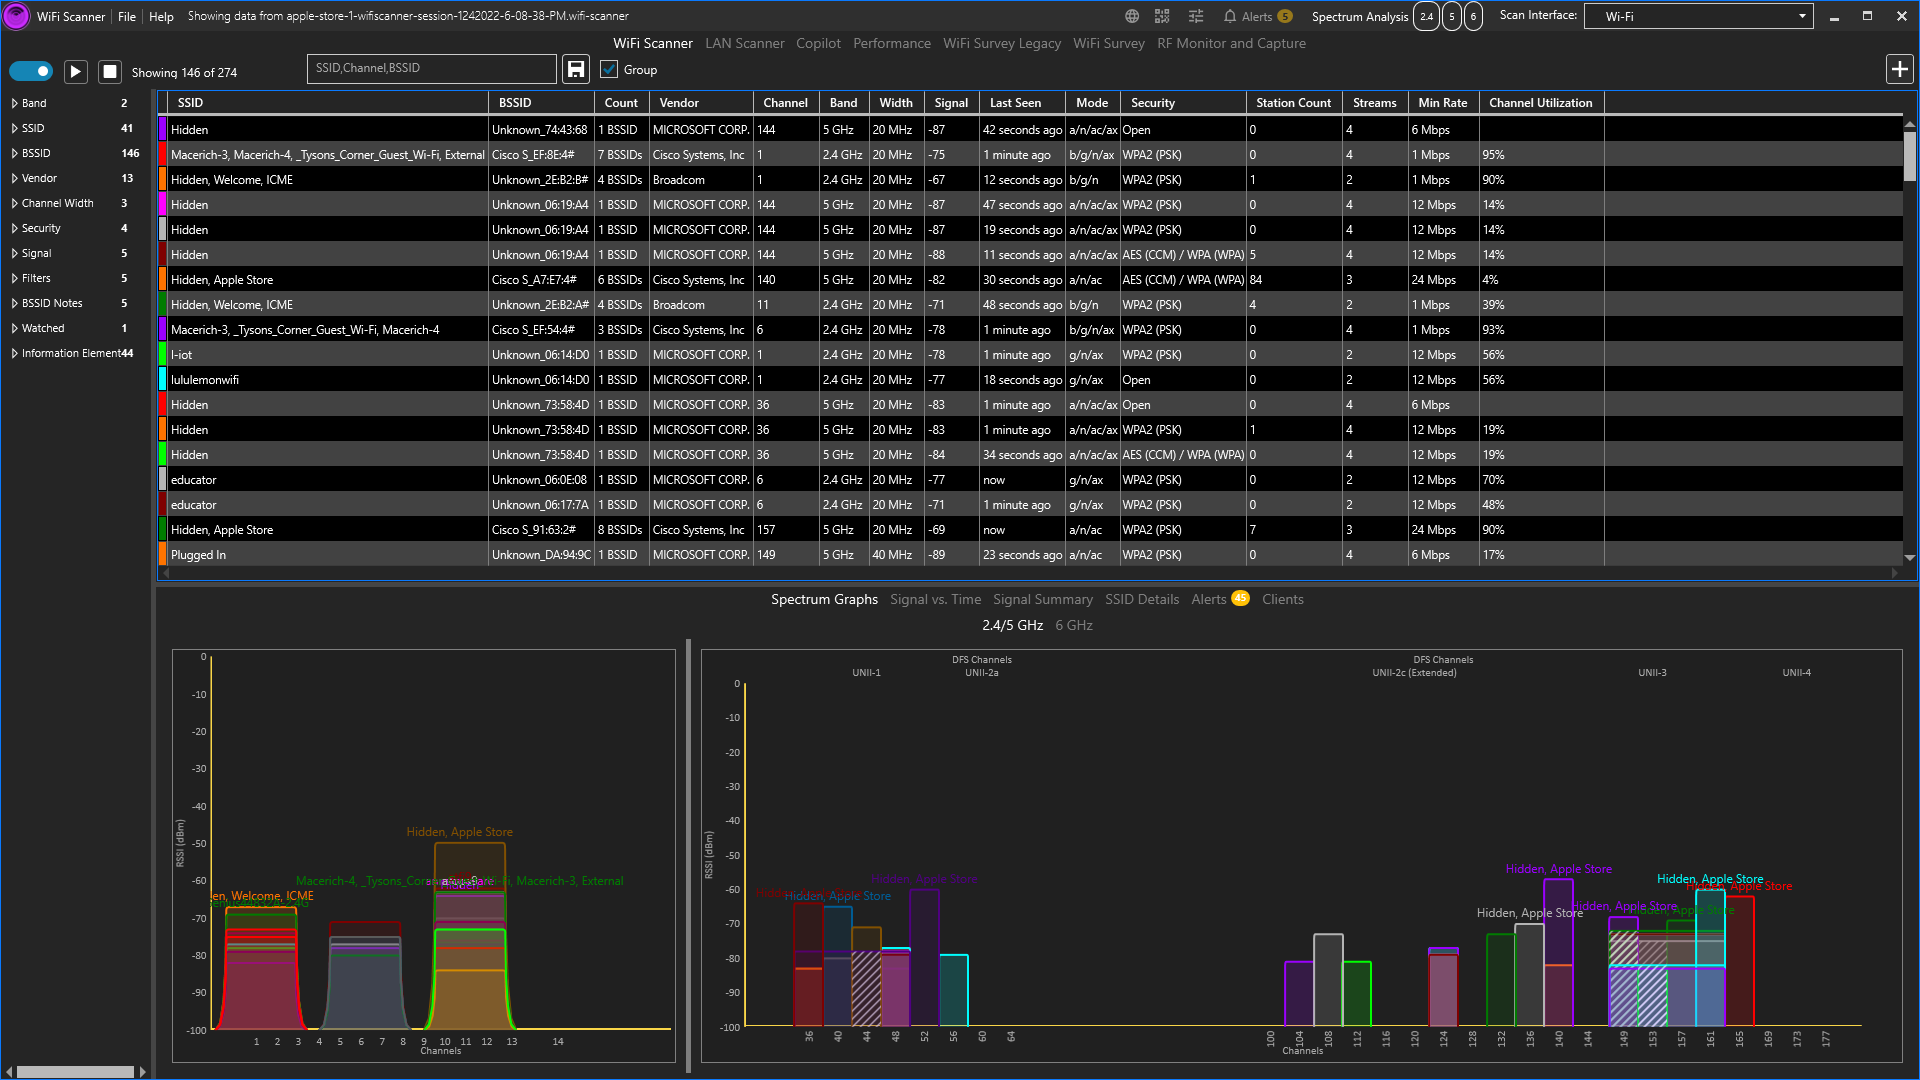Viewport: 1920px width, 1080px height.
Task: Add a new column with plus button
Action: click(x=1899, y=69)
